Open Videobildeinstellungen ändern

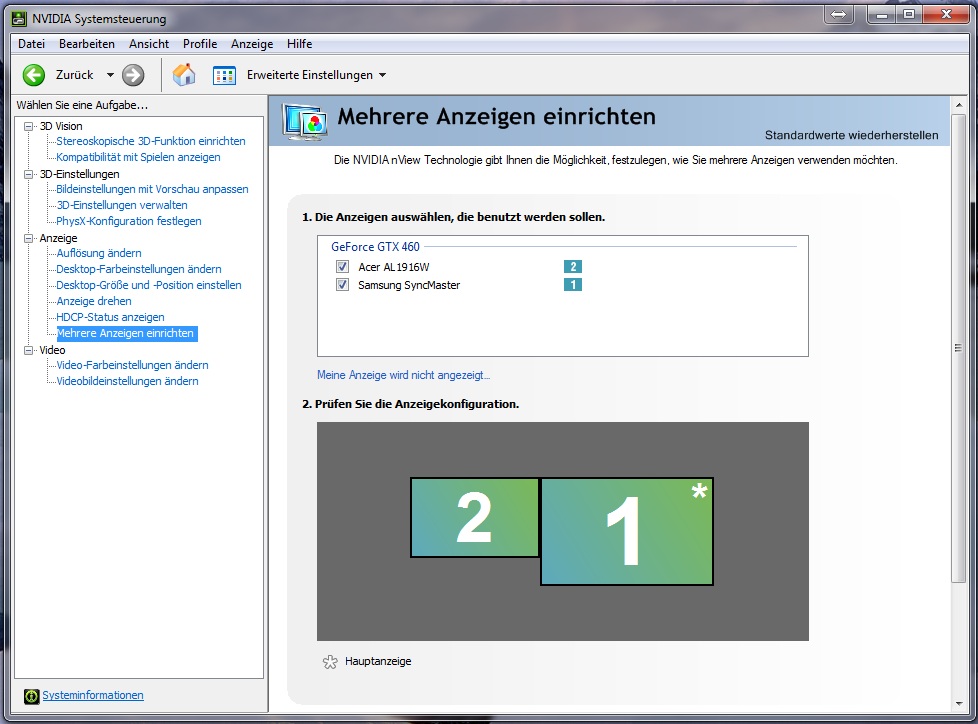pos(127,382)
